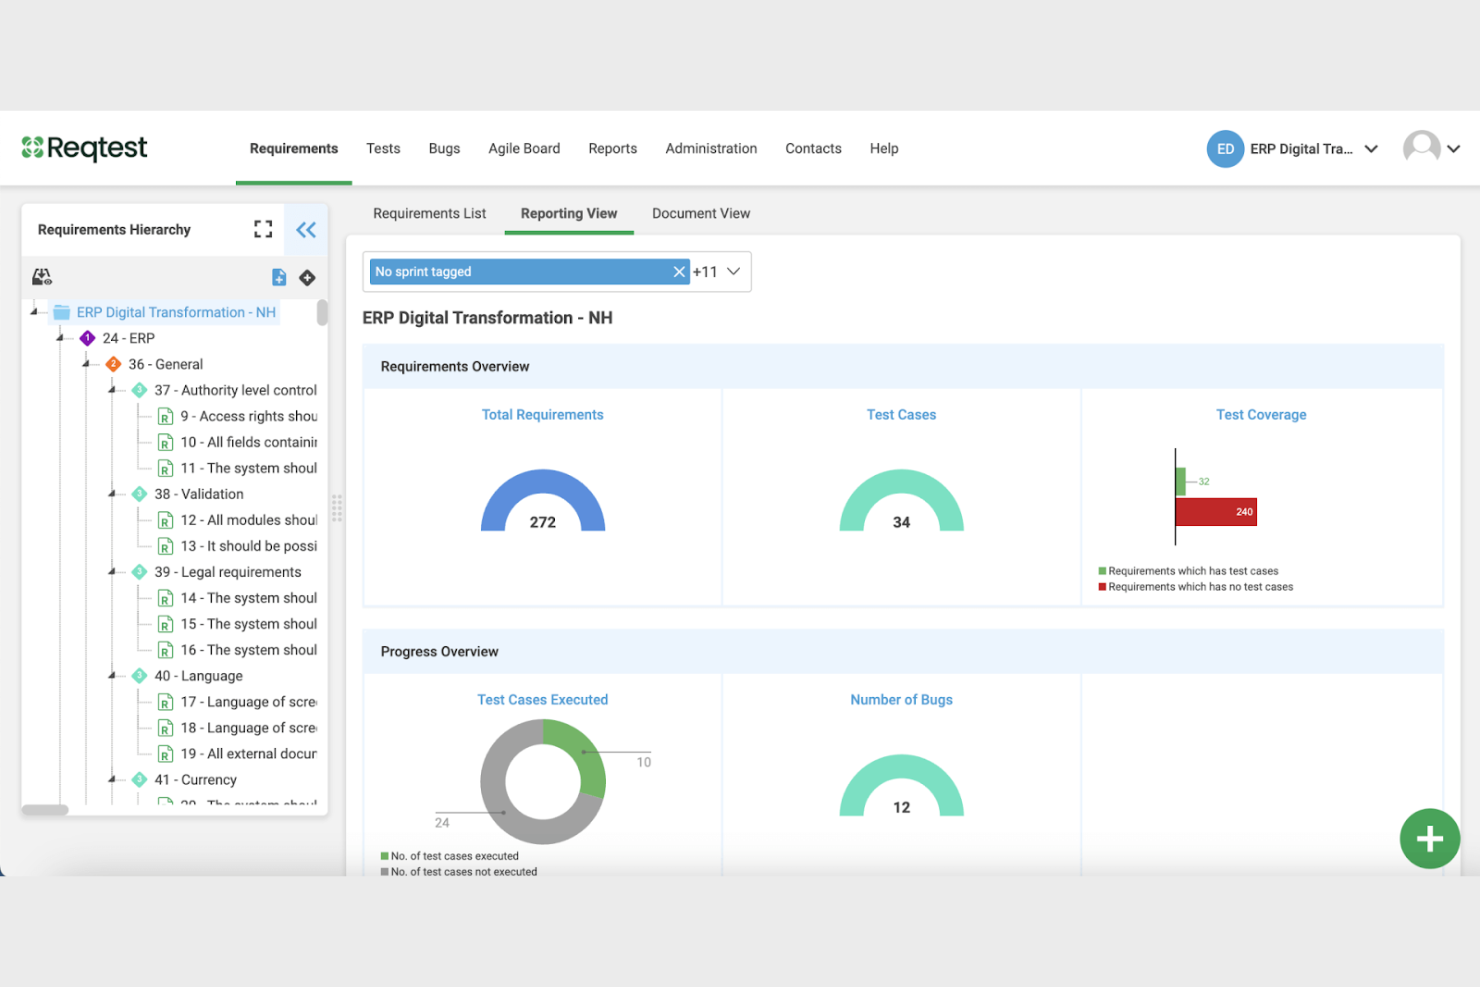Open the Reports menu

[613, 149]
